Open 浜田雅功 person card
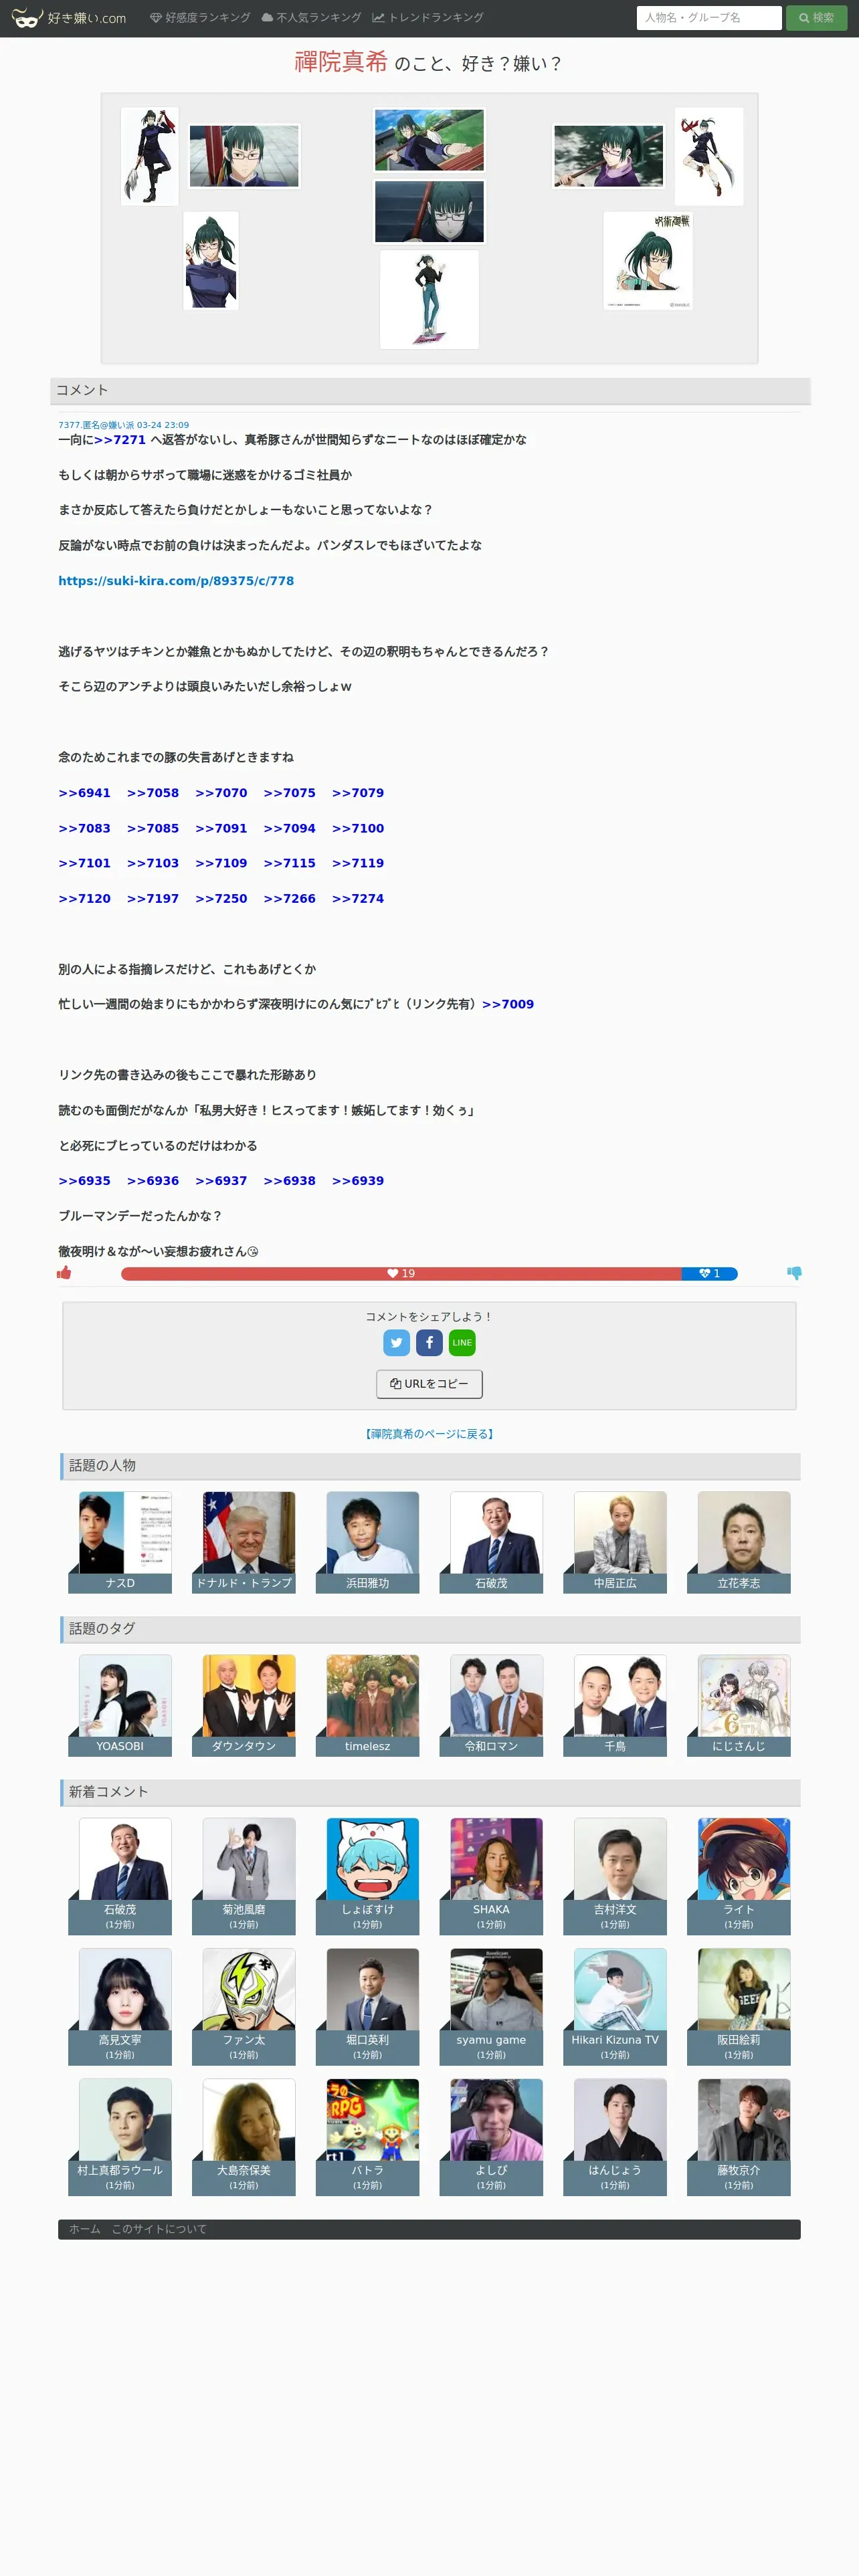Screen dimensions: 859x2576 pos(368,1542)
